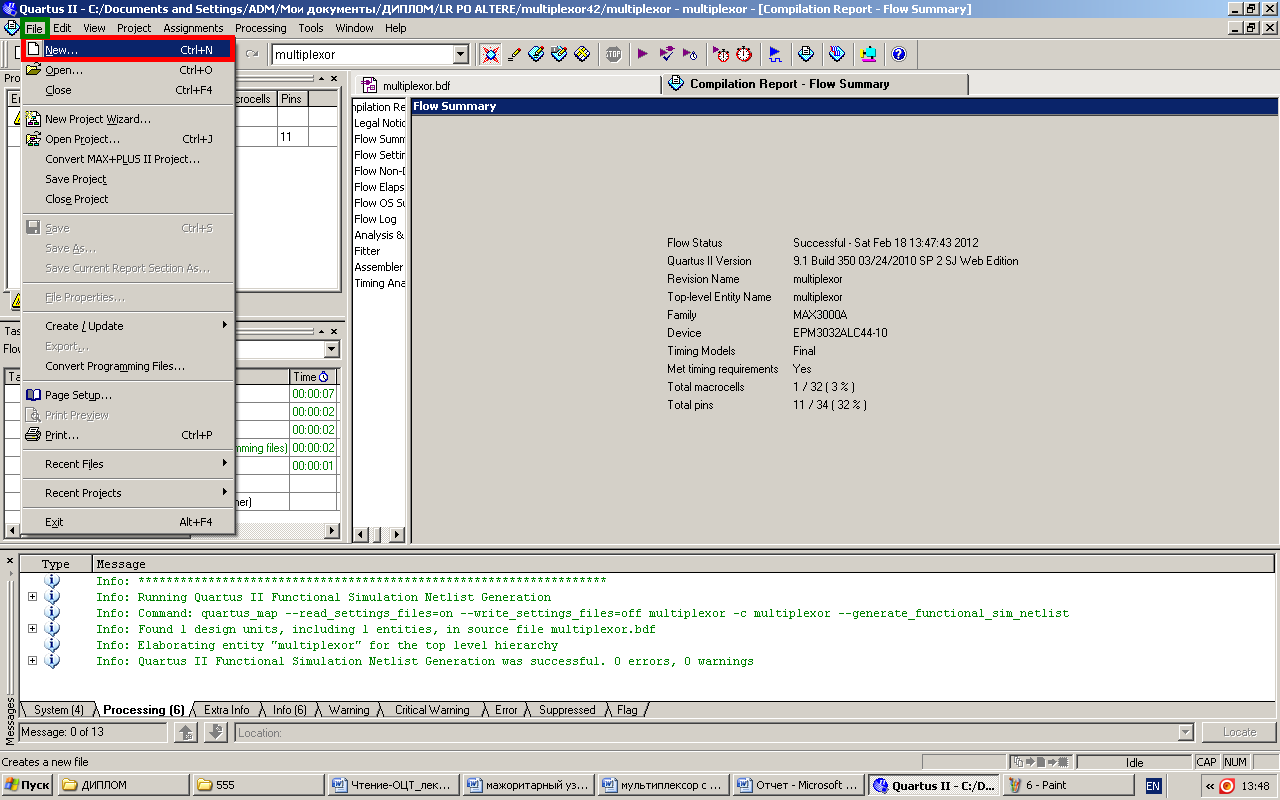This screenshot has height=800, width=1280.
Task: Open the project revision name dropdown
Action: pyautogui.click(x=460, y=54)
